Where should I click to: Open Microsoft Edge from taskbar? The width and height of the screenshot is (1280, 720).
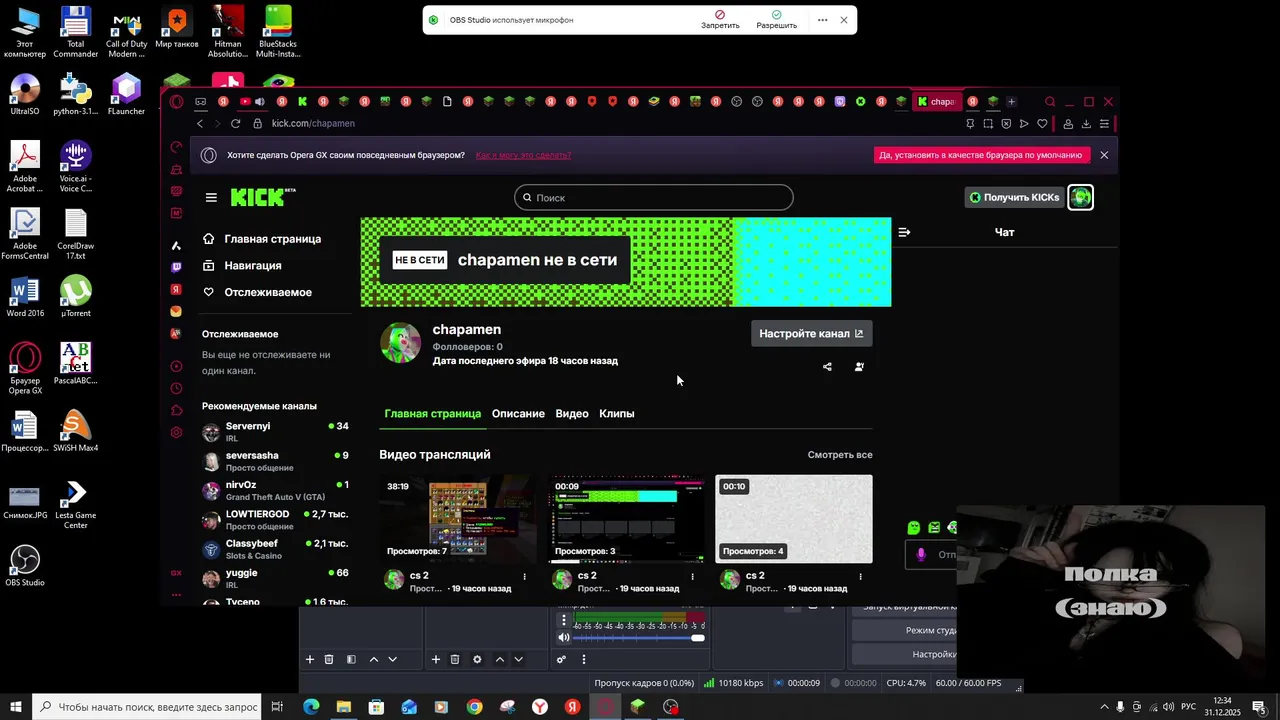pyautogui.click(x=311, y=707)
